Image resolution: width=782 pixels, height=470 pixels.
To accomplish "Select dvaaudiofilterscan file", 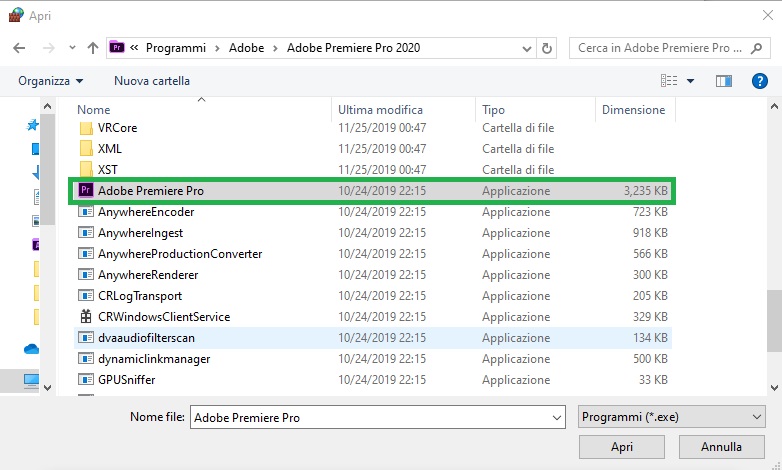I will point(373,337).
